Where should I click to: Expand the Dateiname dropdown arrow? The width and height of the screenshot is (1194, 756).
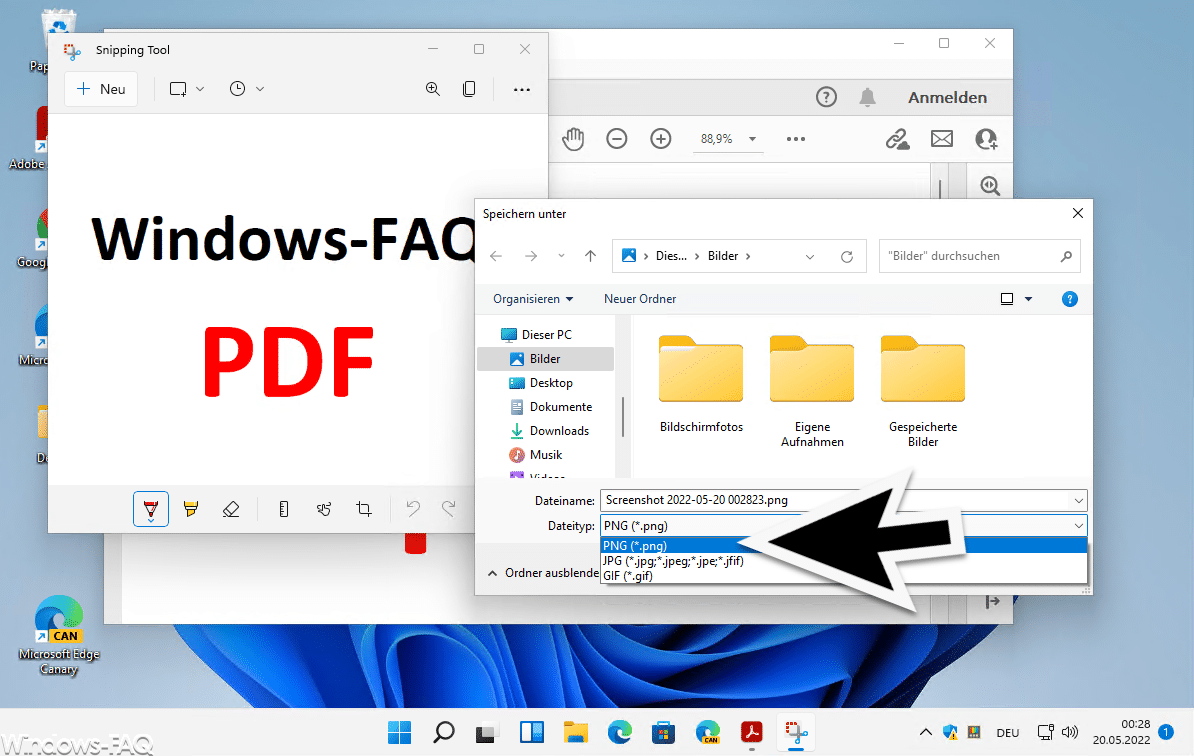(1078, 500)
